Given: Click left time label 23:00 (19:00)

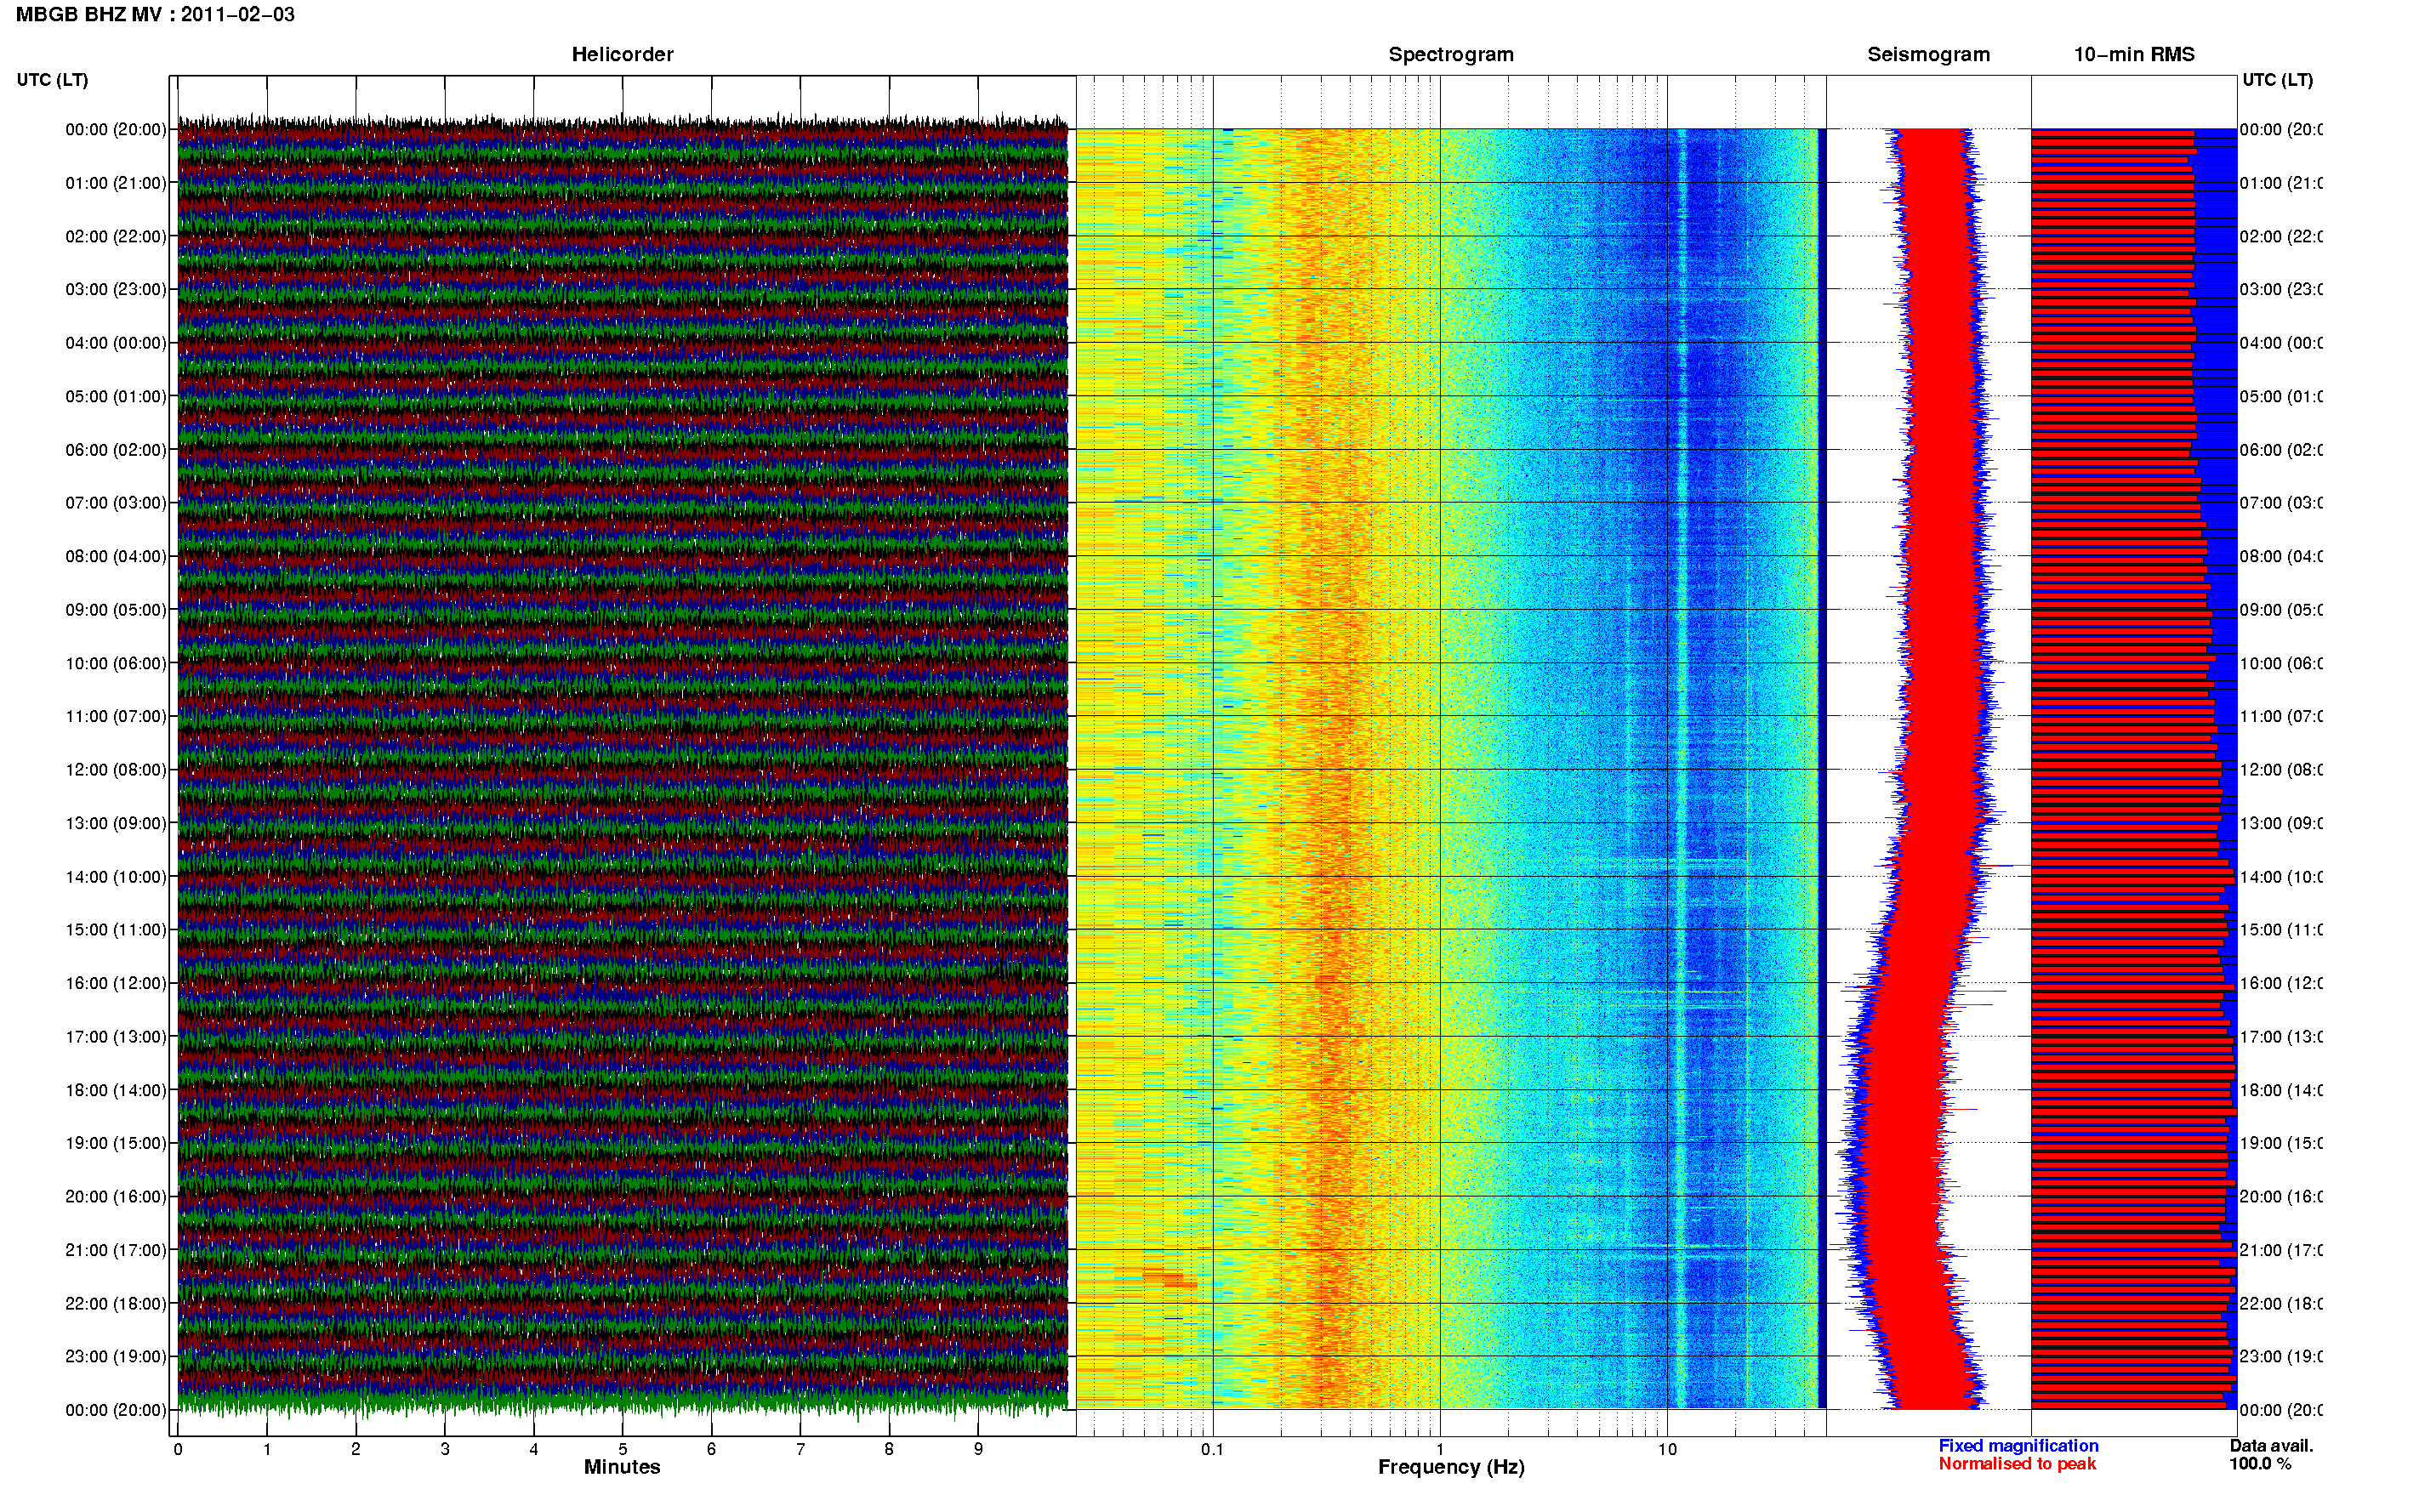Looking at the screenshot, I should coord(116,1357).
